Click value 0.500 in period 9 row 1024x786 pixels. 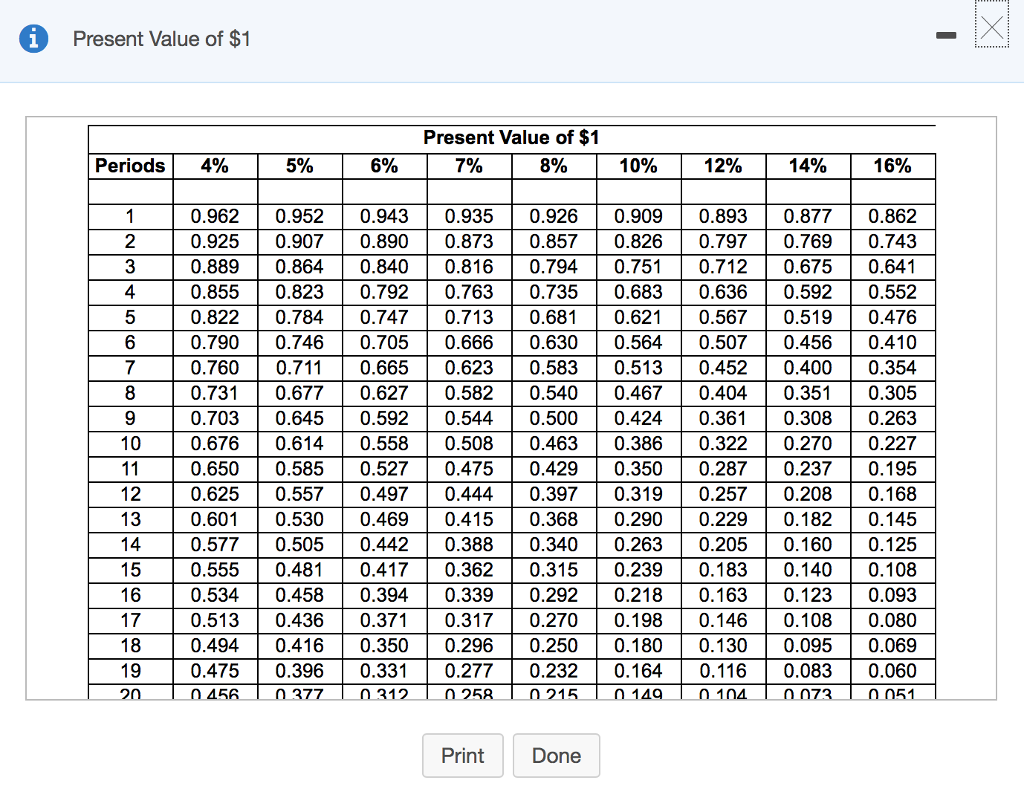[x=554, y=418]
